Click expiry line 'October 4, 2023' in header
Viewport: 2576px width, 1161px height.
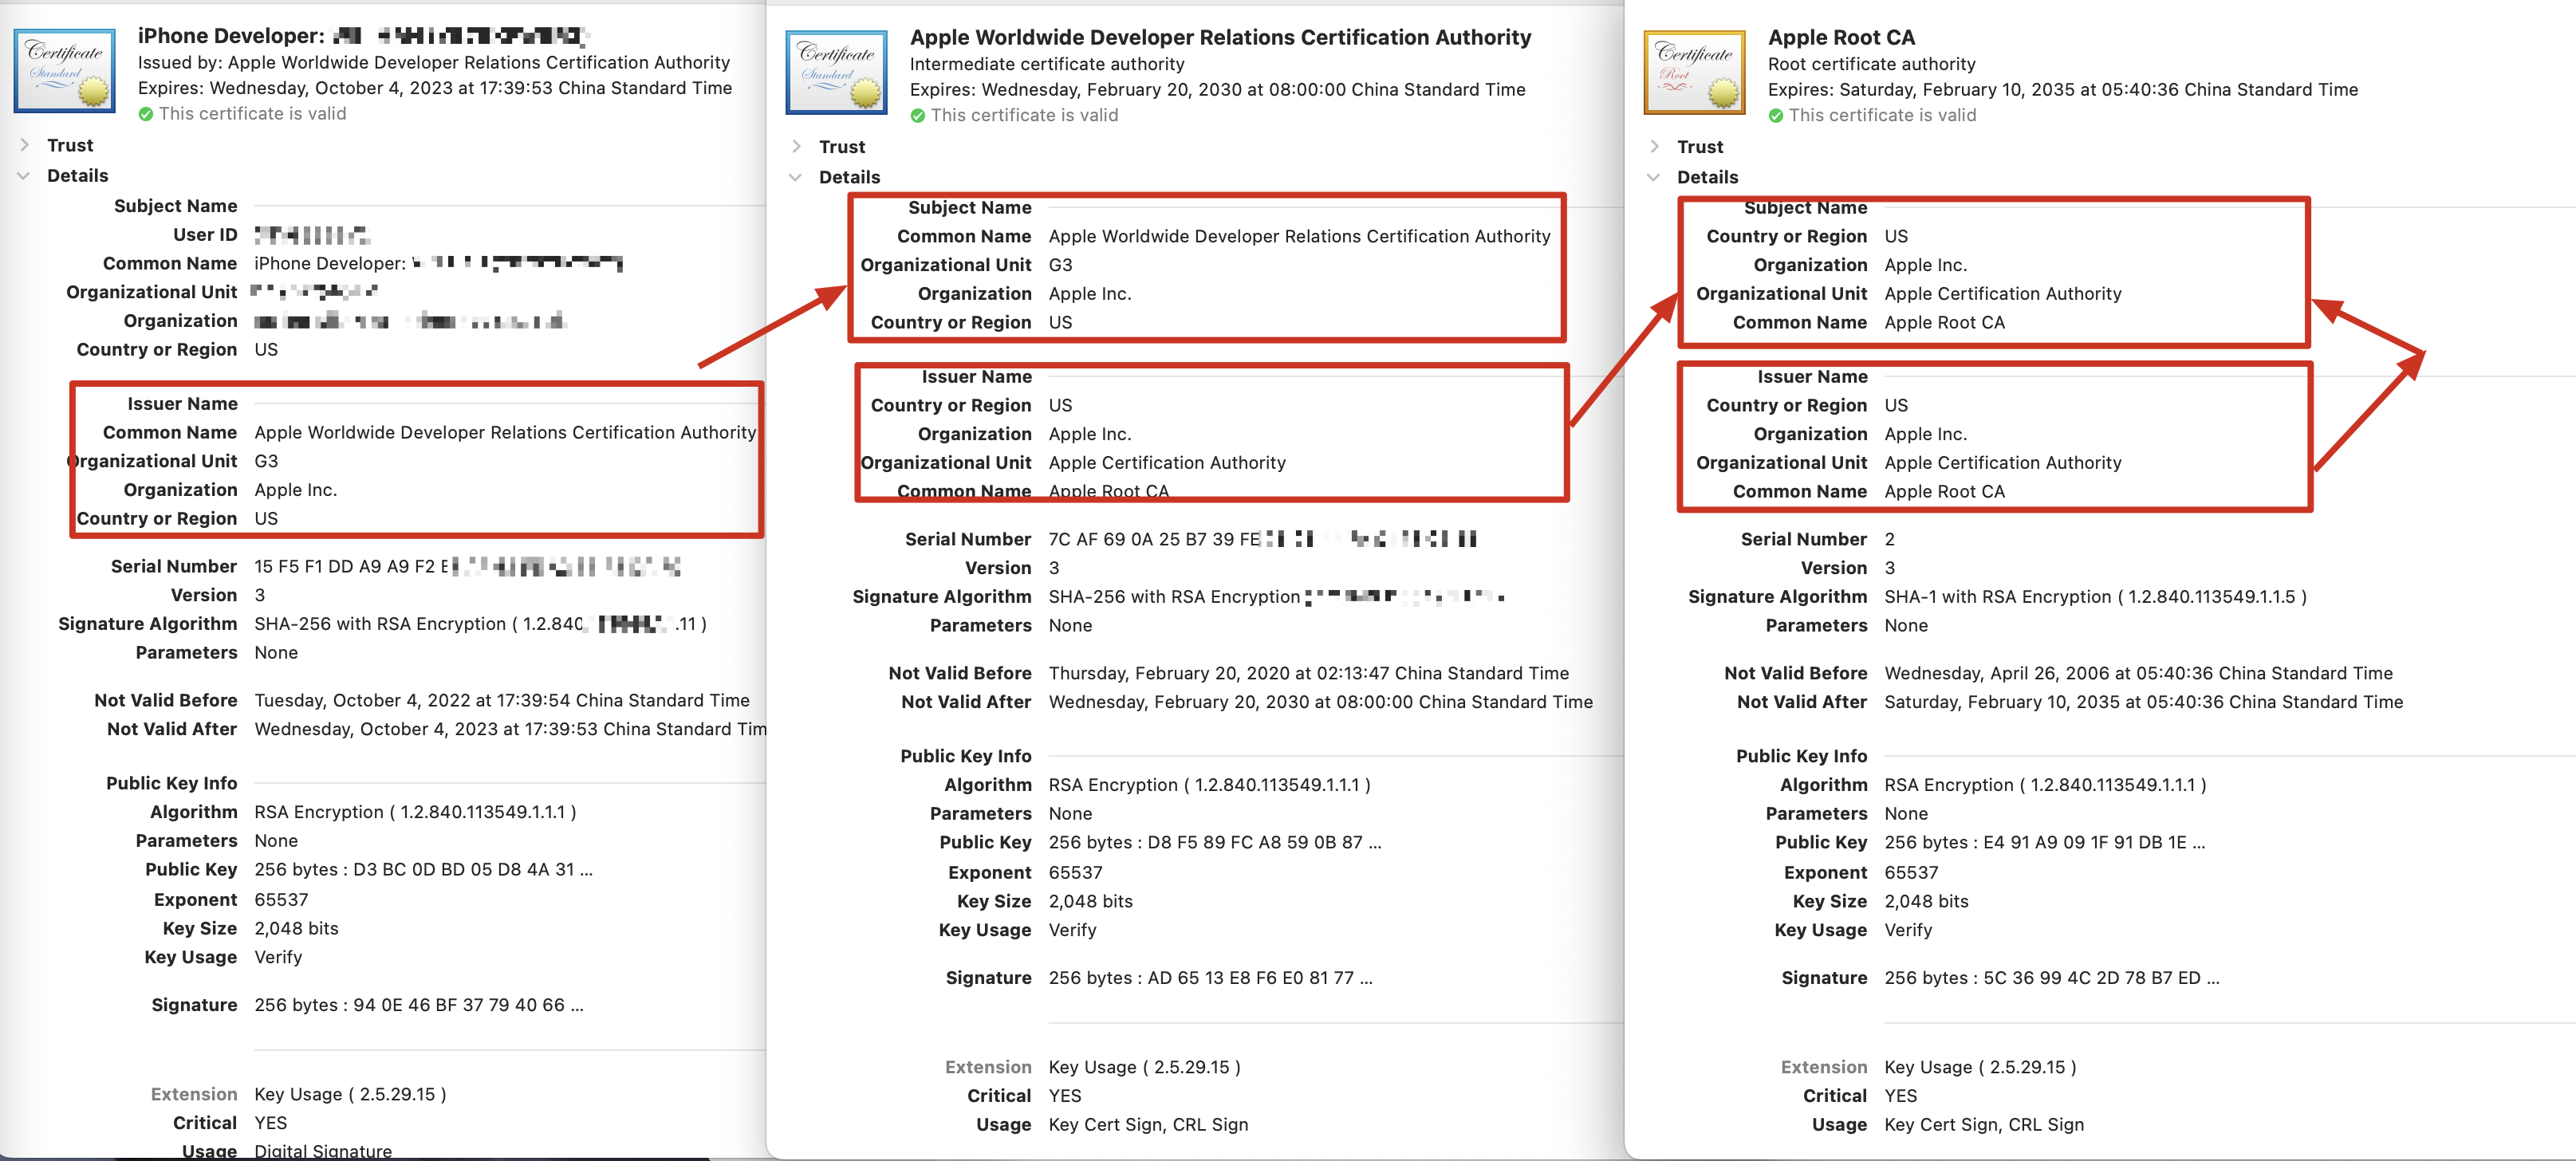(435, 88)
